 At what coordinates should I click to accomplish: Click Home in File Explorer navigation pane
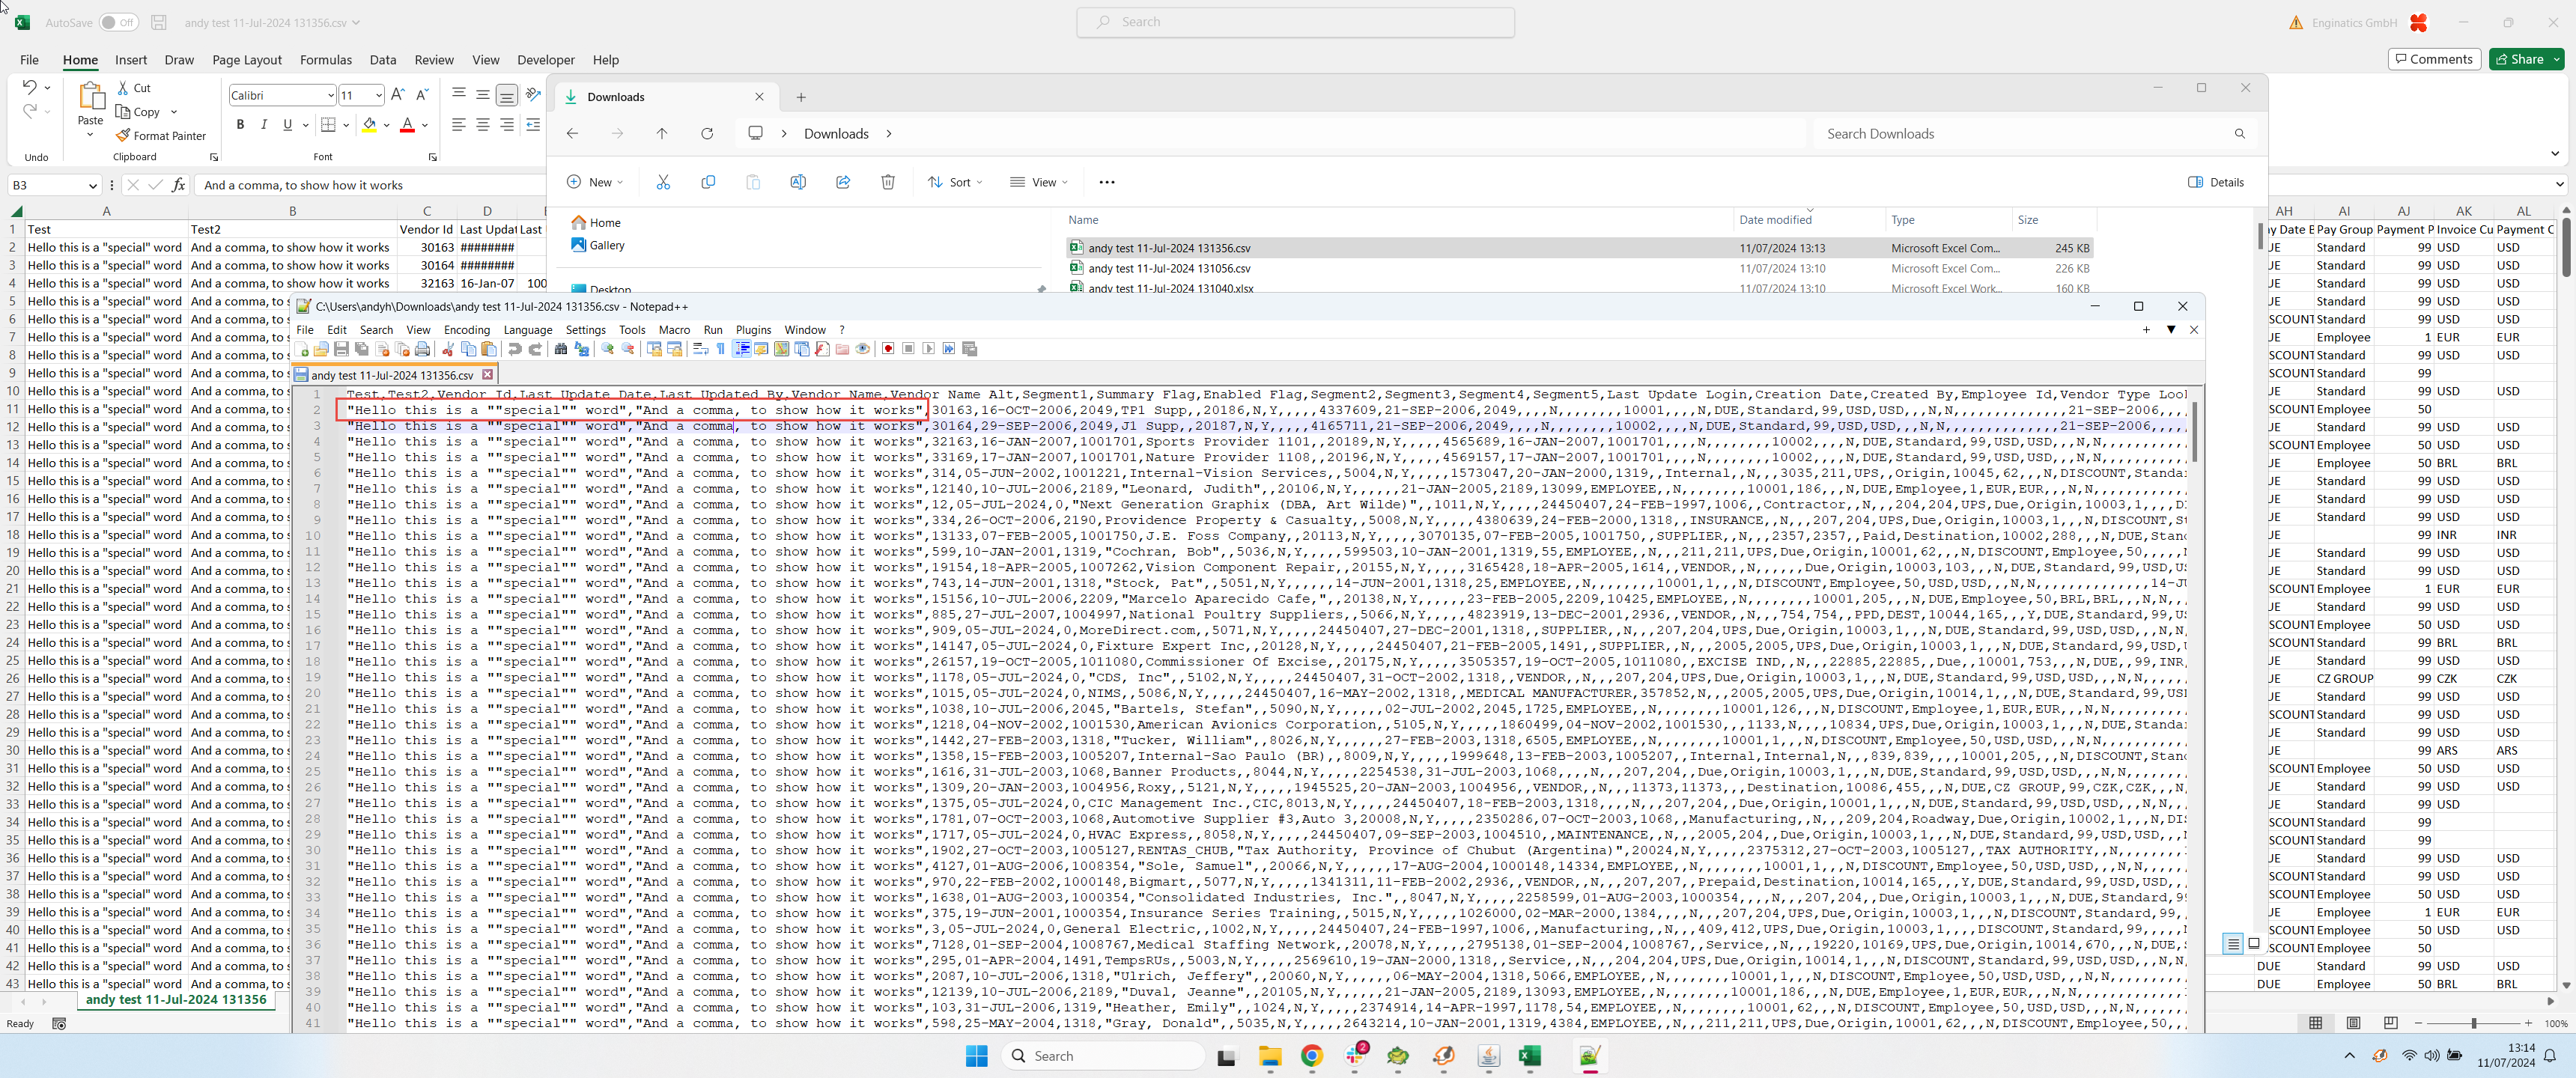click(597, 223)
